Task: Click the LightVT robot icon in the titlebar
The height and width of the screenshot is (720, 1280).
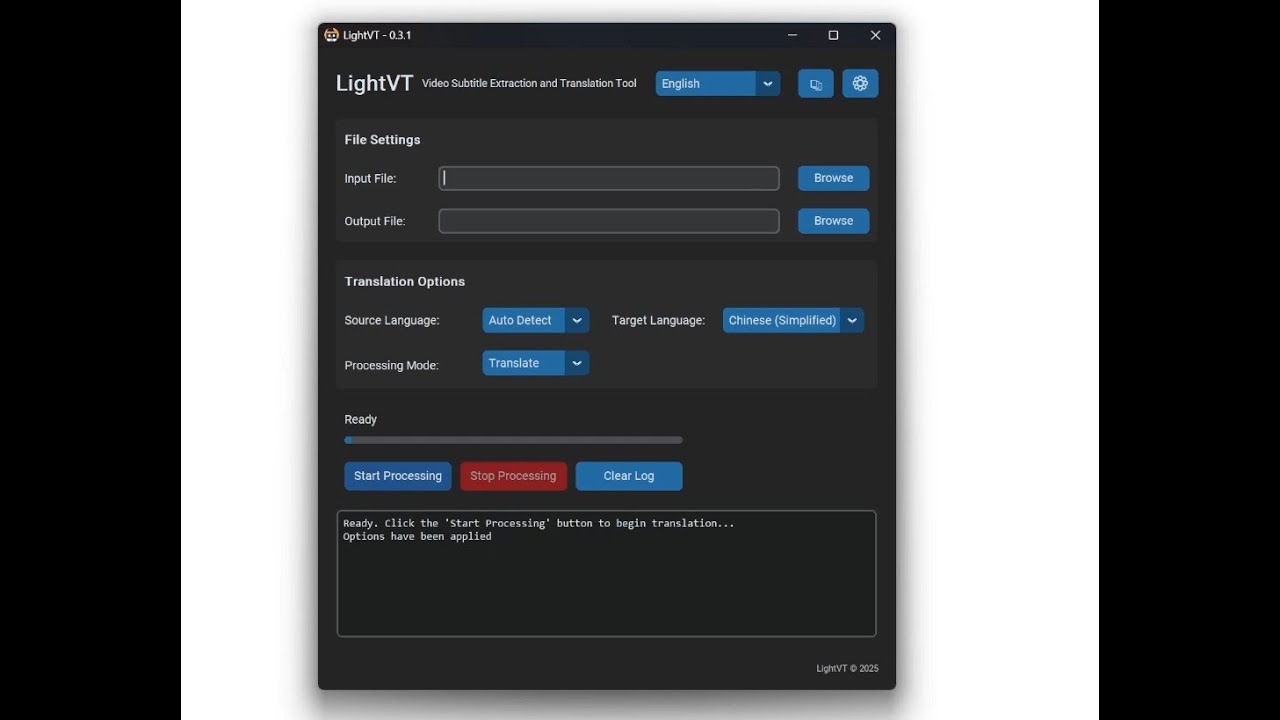Action: (x=330, y=35)
